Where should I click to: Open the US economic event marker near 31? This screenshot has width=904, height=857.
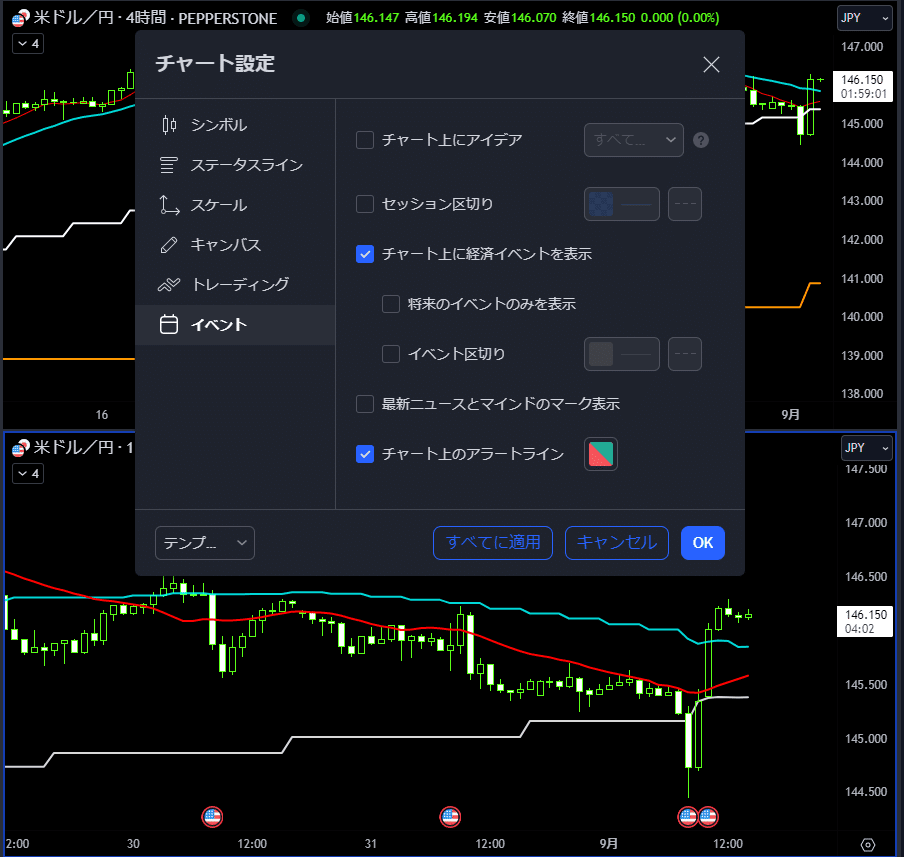(450, 817)
